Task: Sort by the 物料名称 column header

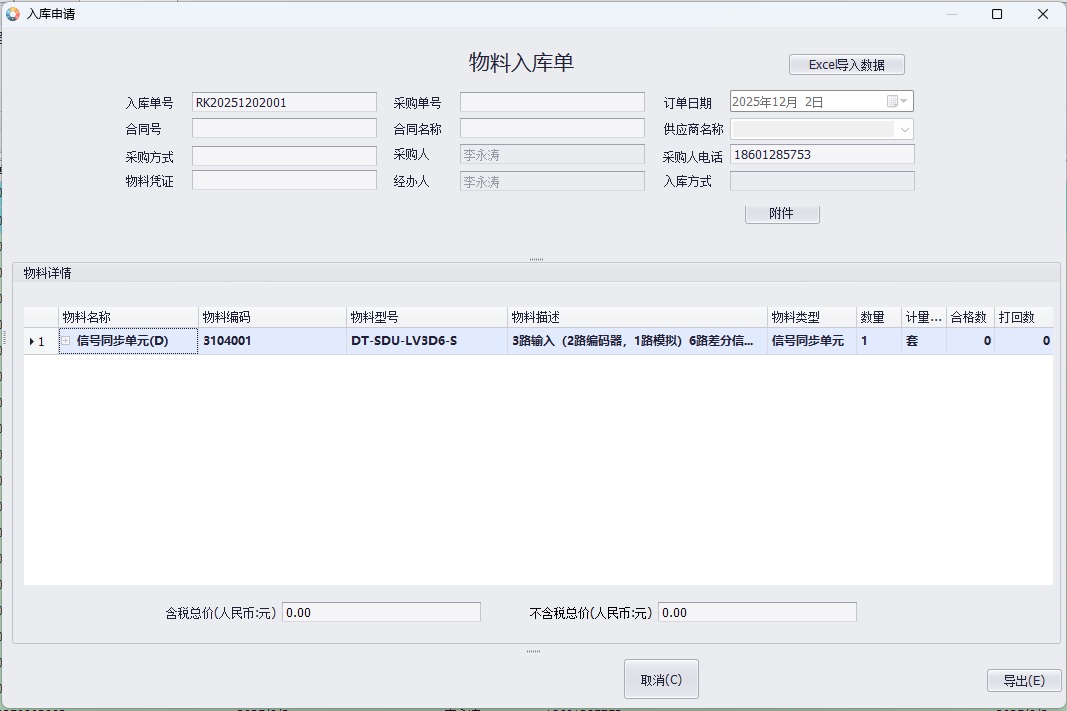Action: coord(128,317)
